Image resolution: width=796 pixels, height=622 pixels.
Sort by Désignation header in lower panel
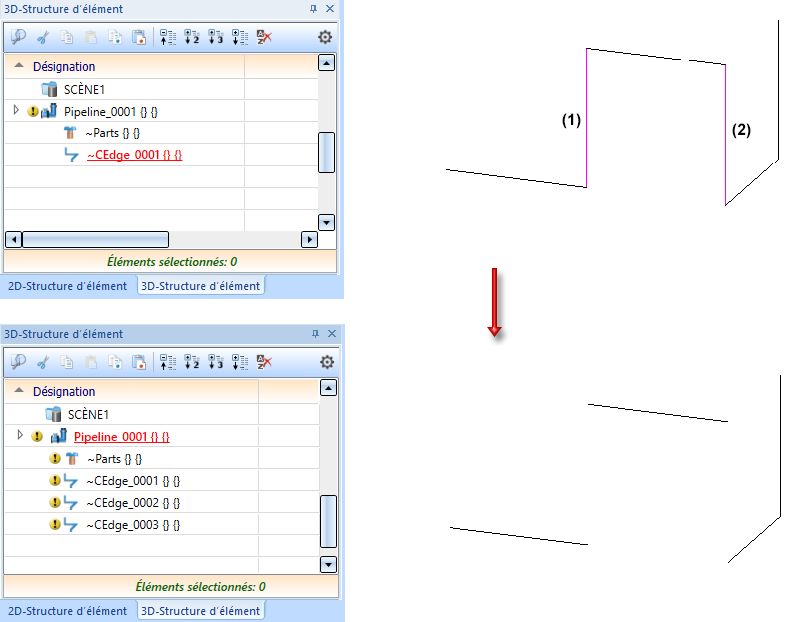point(64,391)
